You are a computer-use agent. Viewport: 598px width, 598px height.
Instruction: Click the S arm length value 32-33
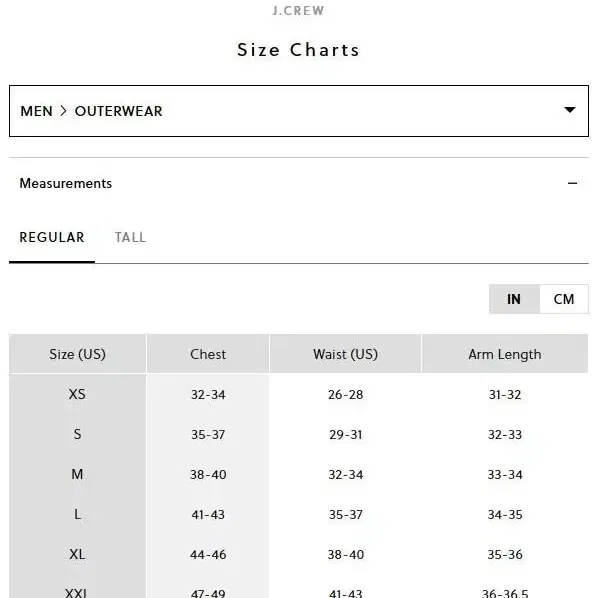point(505,434)
